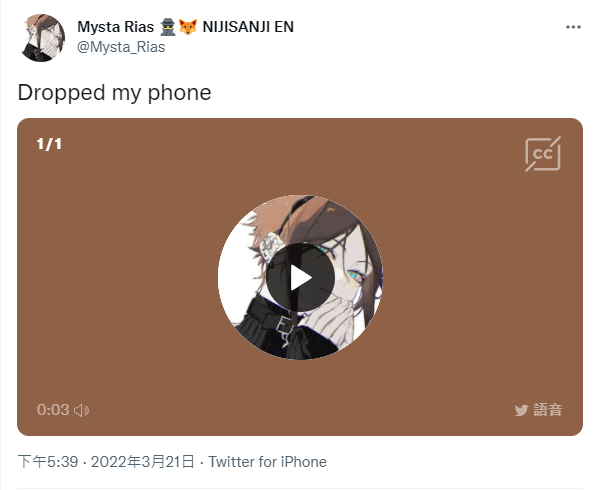Click Mysta Rias profile avatar

click(41, 38)
